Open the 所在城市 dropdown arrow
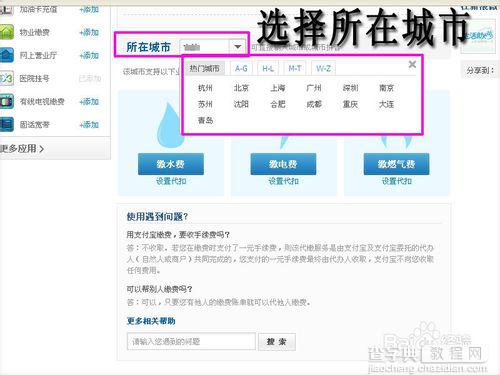 click(237, 47)
